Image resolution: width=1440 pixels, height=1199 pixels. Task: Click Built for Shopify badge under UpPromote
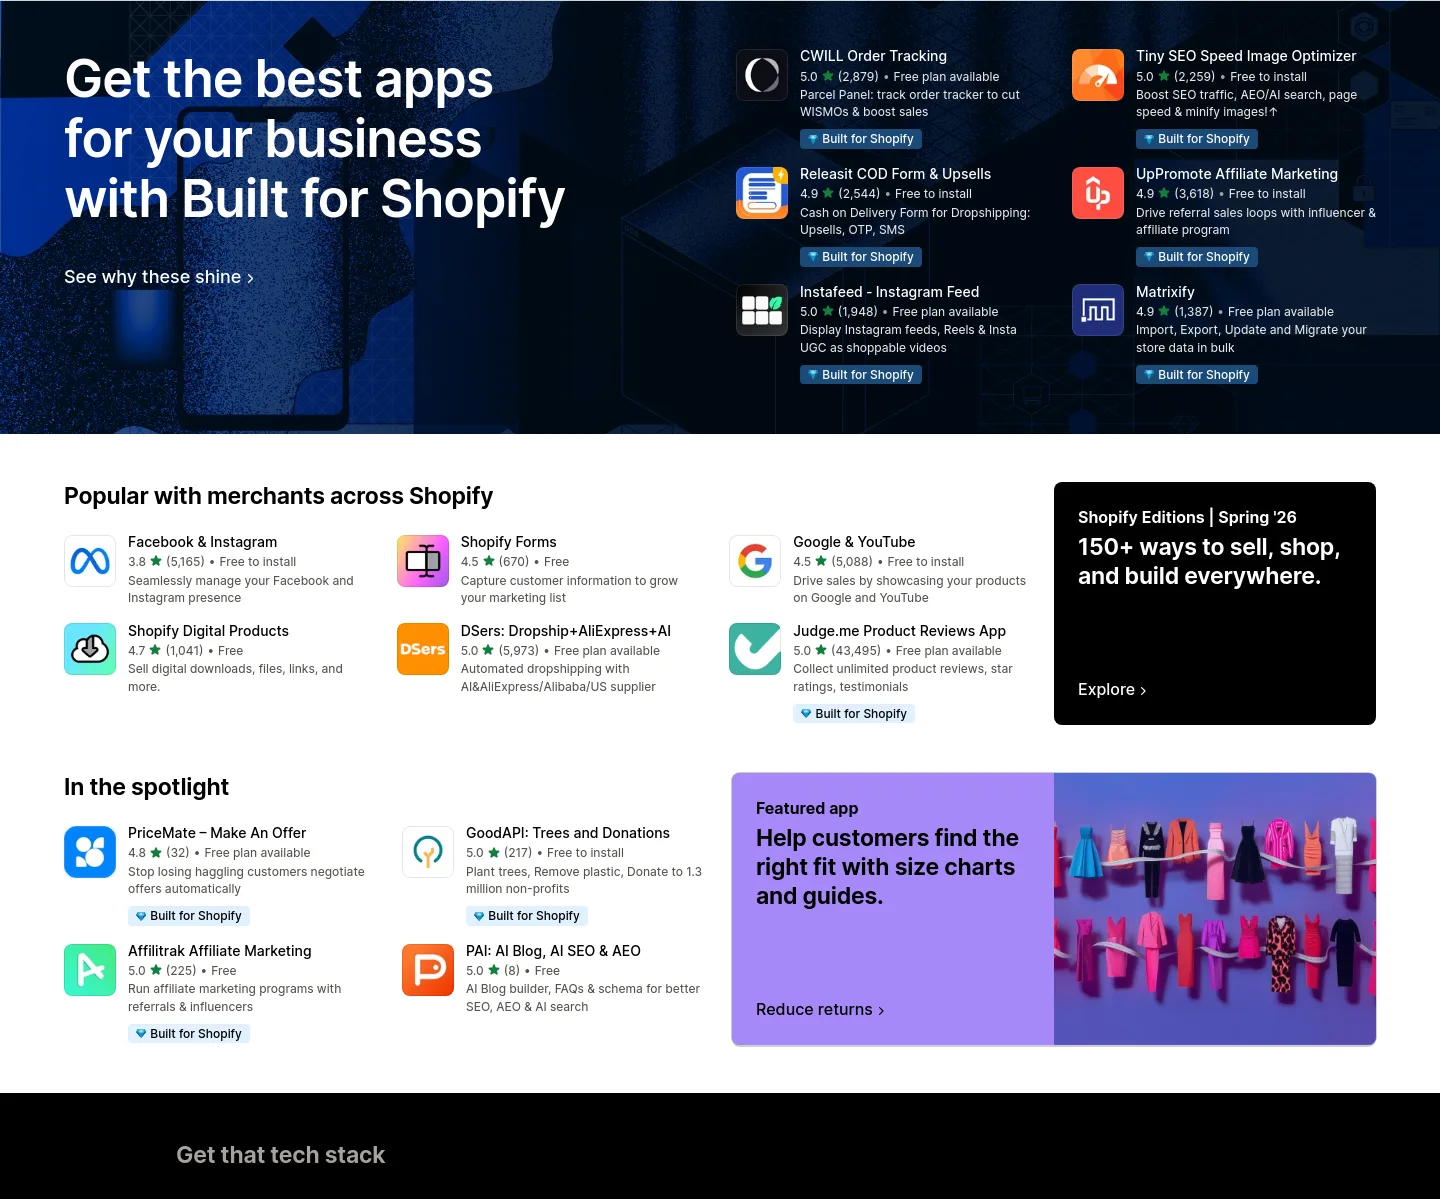pyautogui.click(x=1196, y=257)
